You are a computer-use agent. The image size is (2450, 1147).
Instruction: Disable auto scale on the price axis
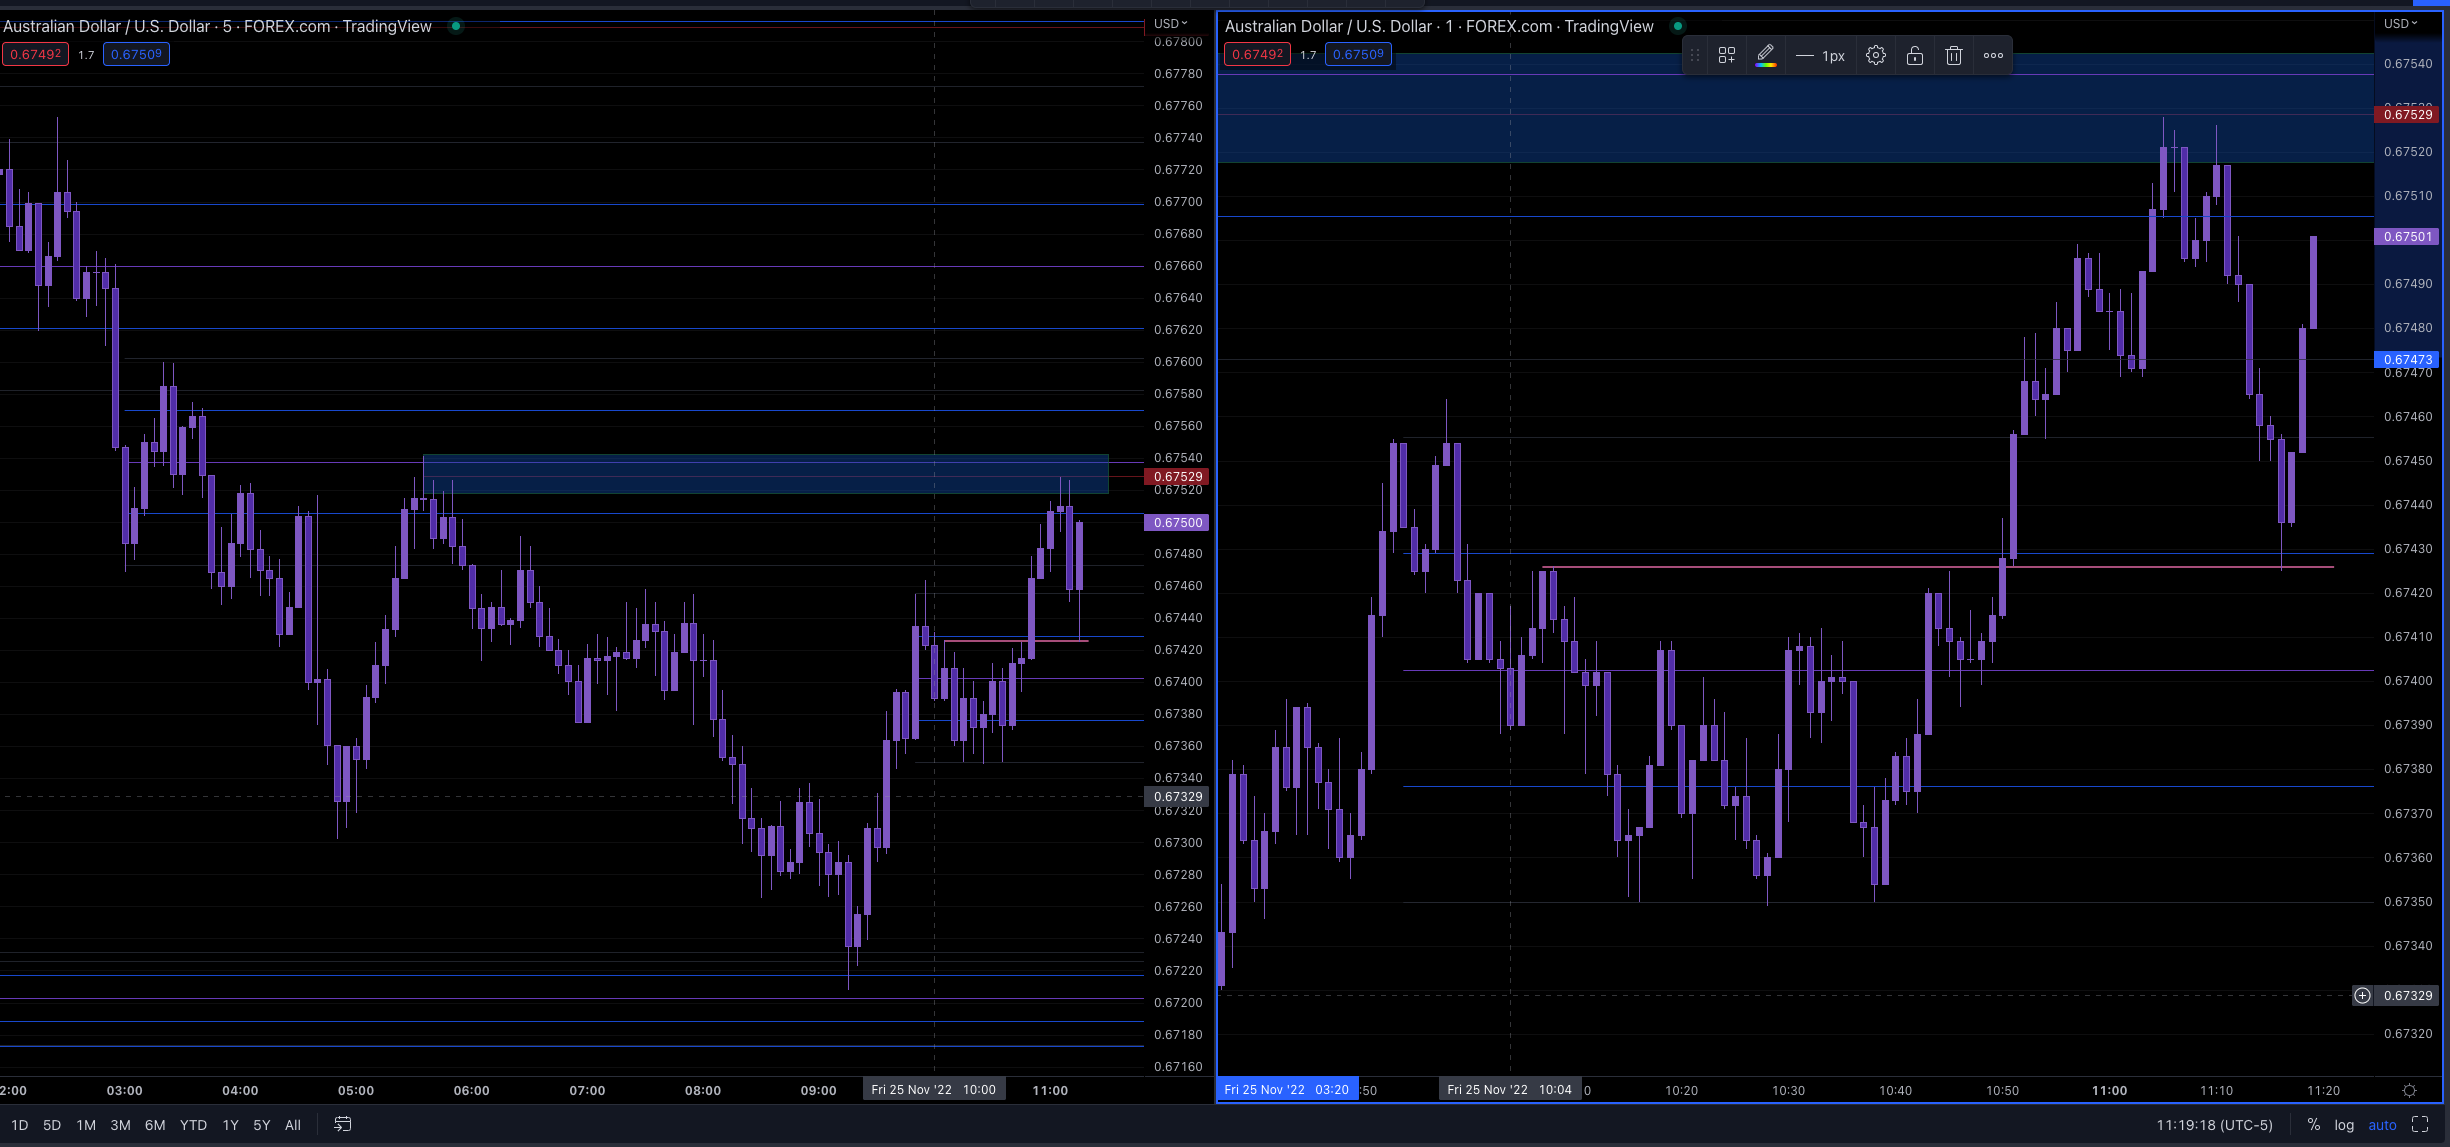coord(2380,1124)
